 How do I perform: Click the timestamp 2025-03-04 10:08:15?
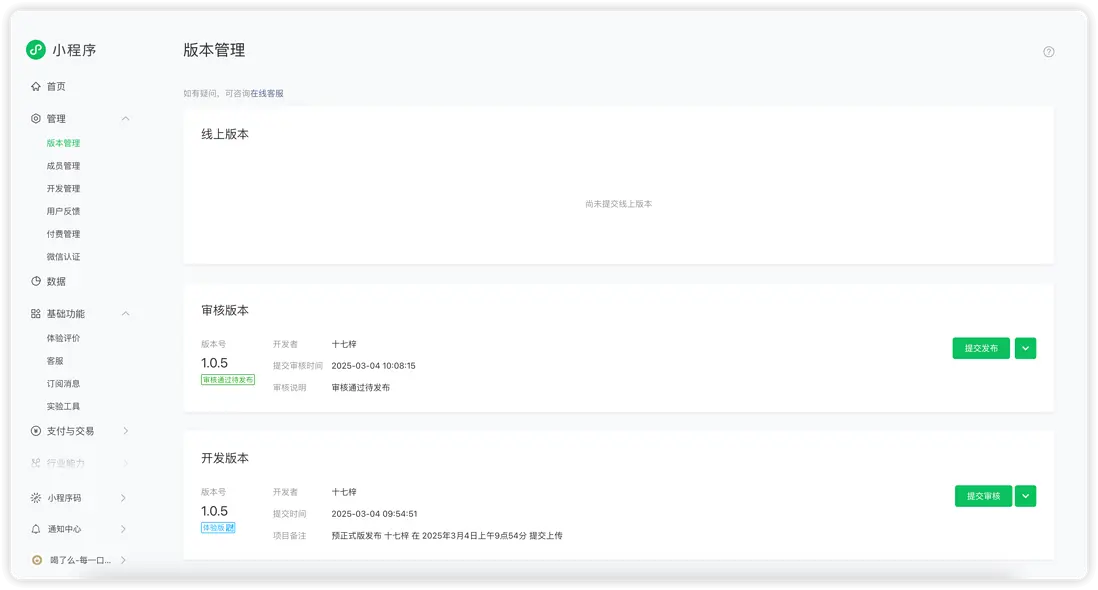(373, 365)
